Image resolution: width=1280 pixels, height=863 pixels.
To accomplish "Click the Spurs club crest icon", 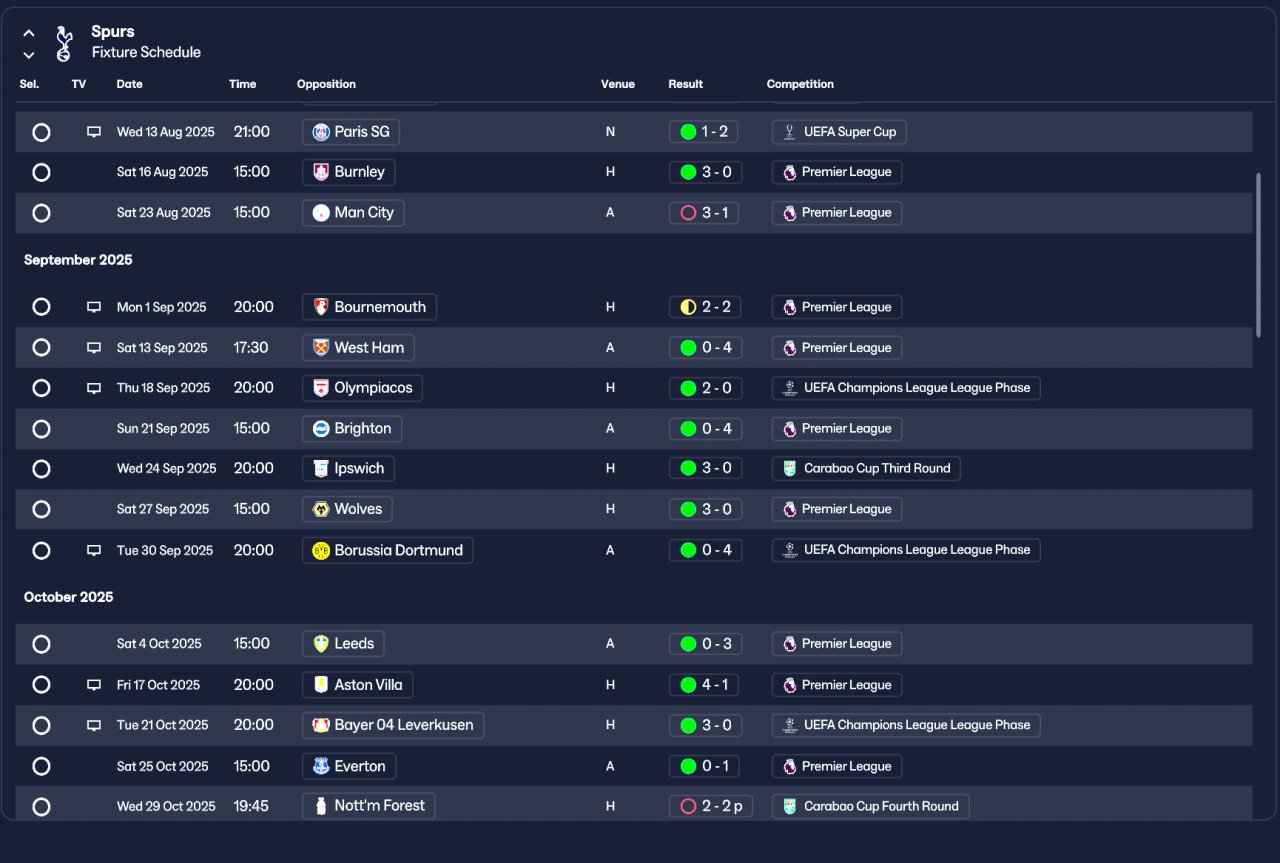I will click(x=64, y=43).
